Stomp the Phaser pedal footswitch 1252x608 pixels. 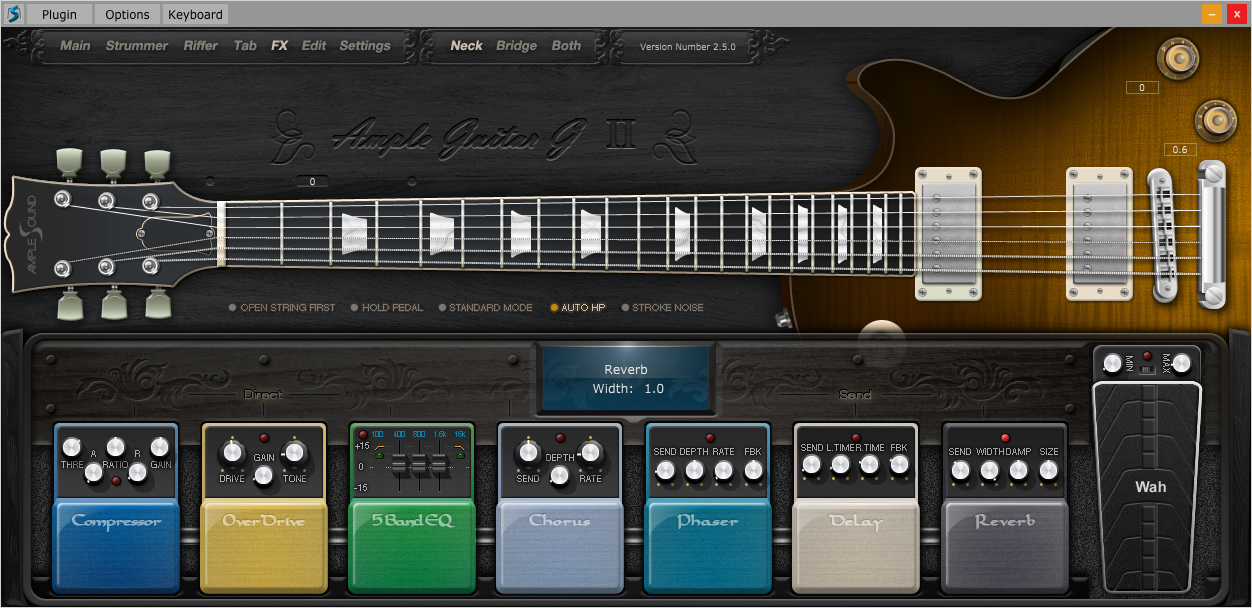(x=708, y=544)
